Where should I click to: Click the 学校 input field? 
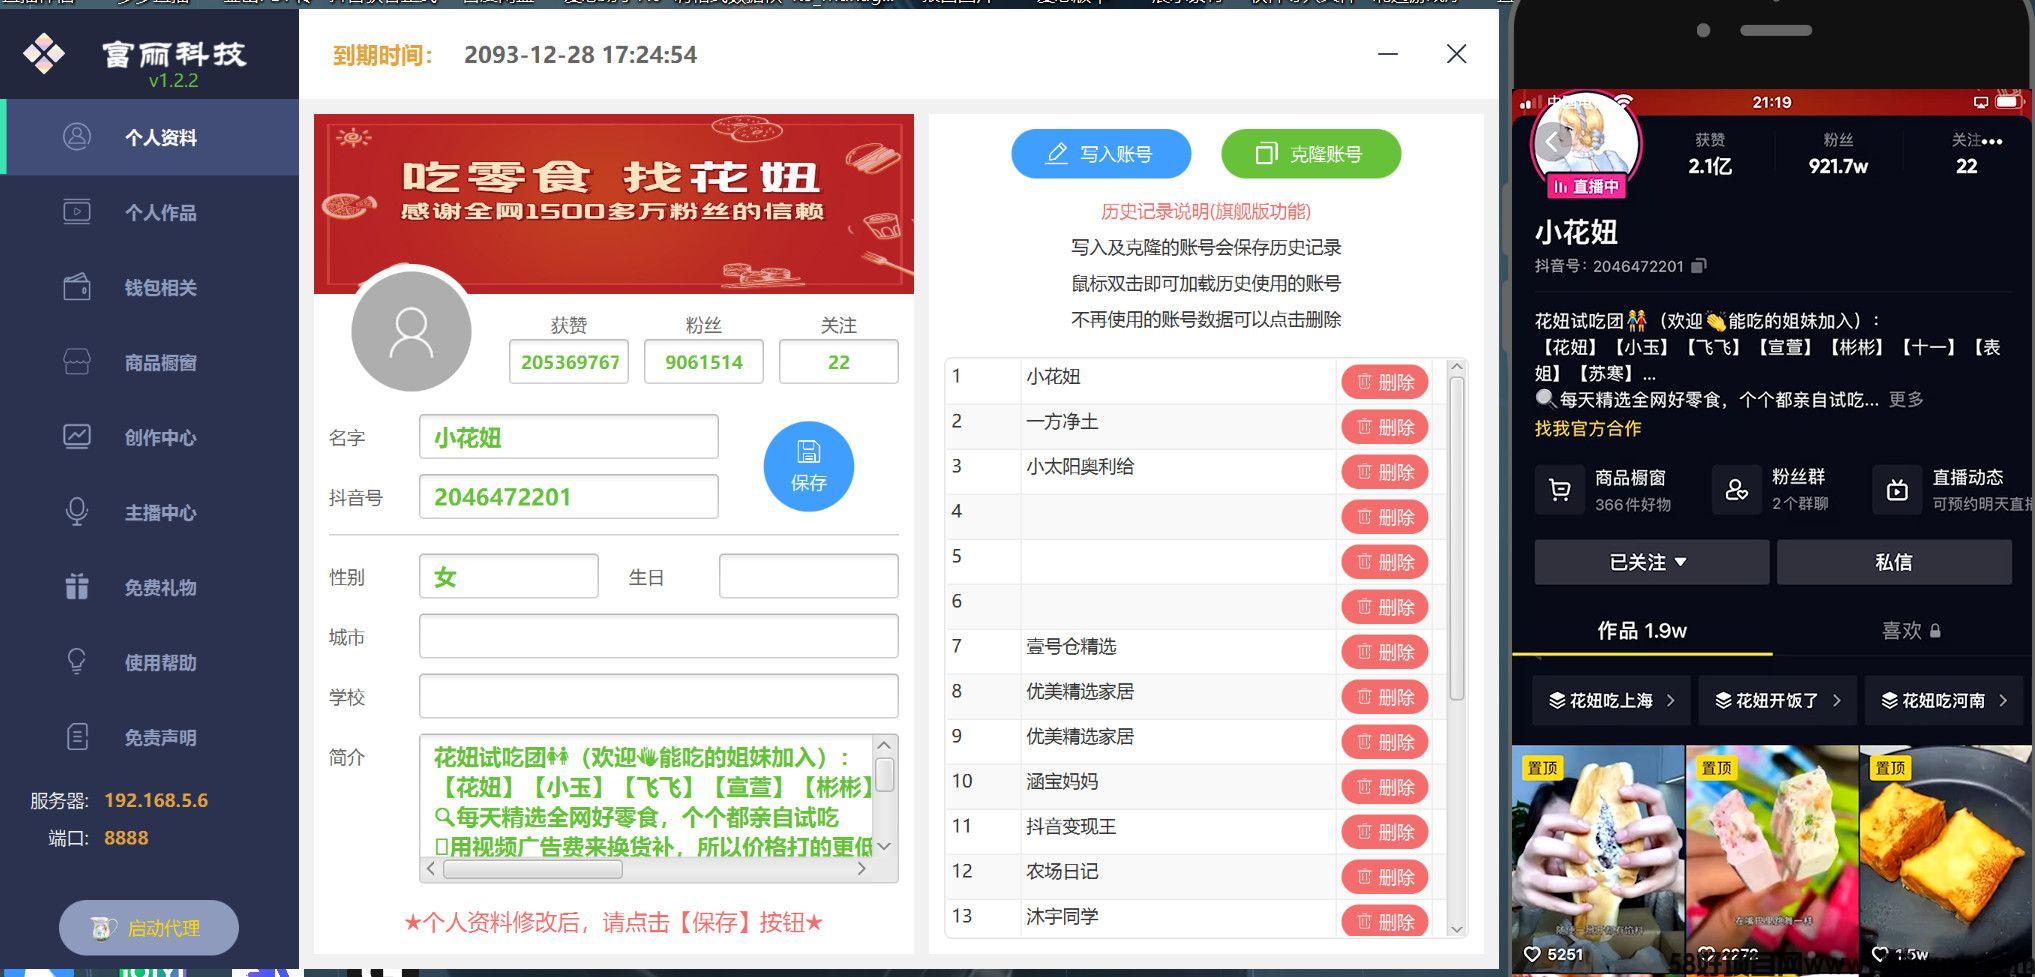point(659,697)
